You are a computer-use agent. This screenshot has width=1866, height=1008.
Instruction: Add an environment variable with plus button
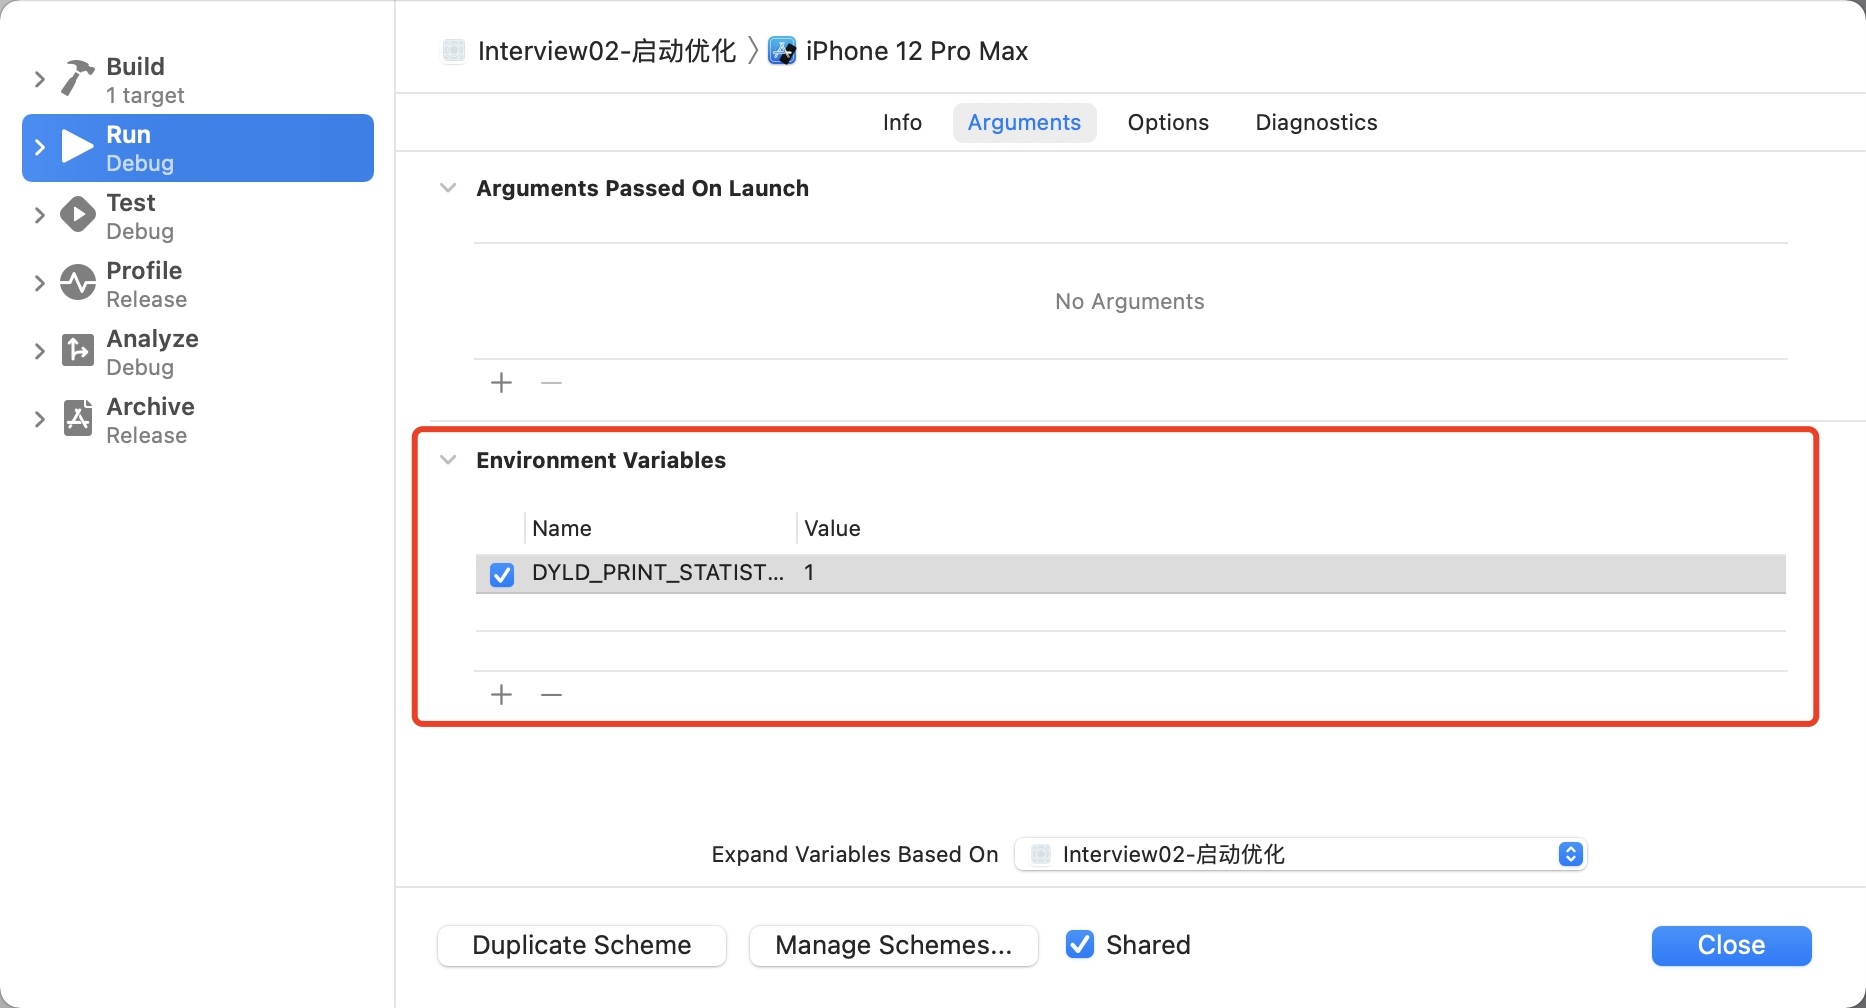502,694
